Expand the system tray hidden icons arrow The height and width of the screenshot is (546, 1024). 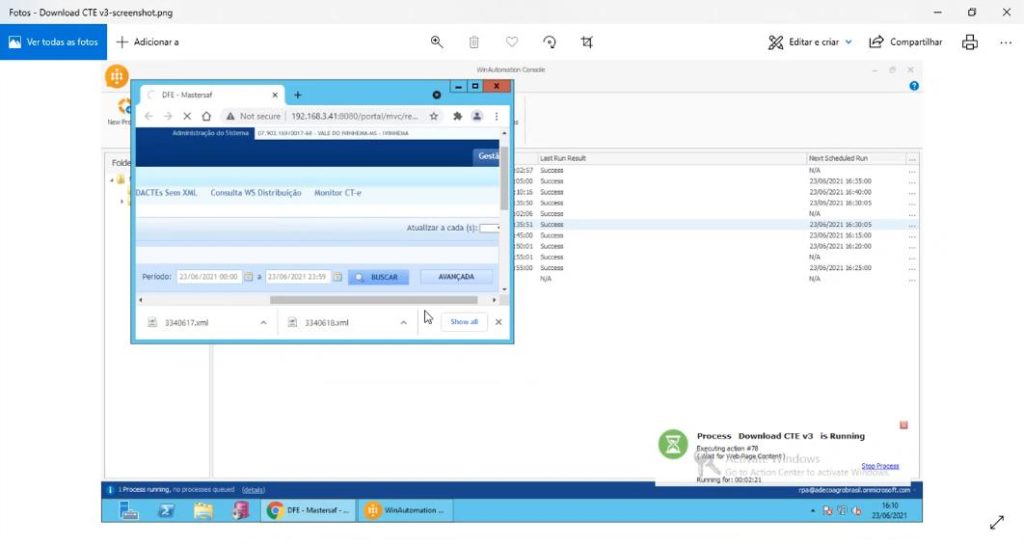[x=812, y=511]
